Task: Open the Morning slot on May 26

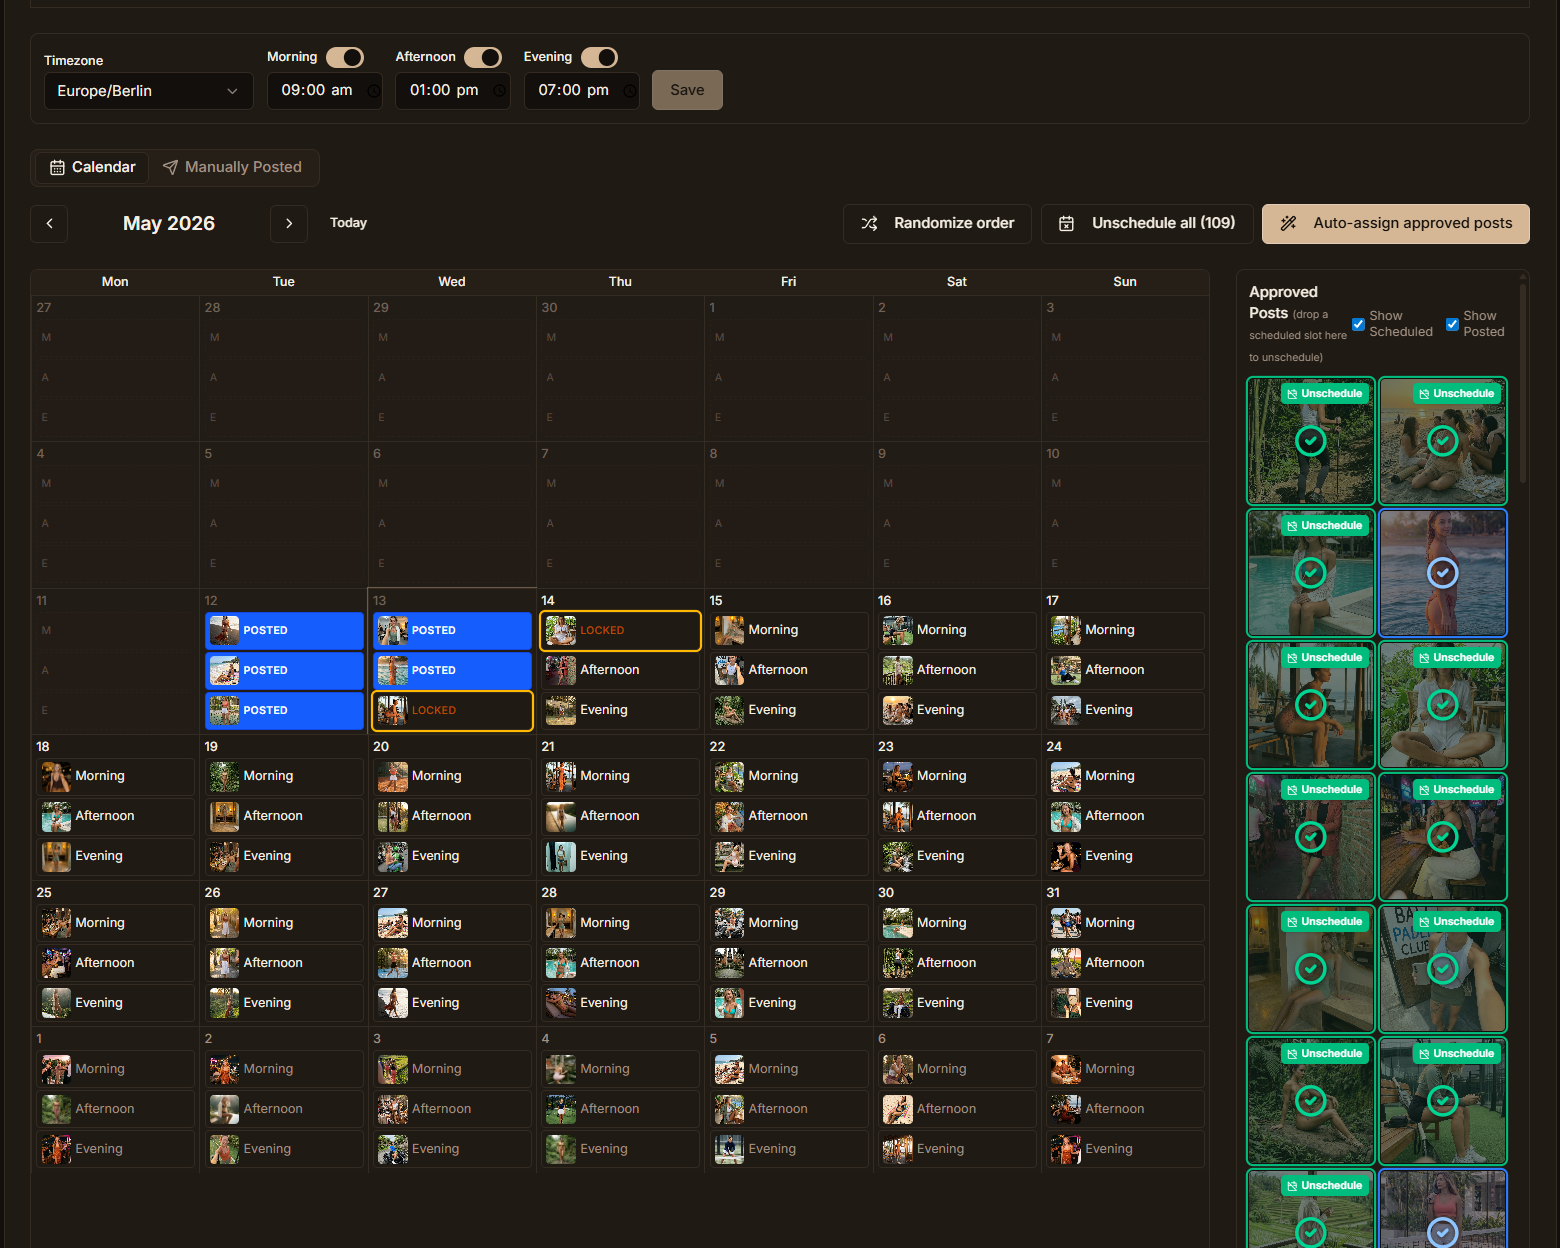Action: pyautogui.click(x=284, y=924)
